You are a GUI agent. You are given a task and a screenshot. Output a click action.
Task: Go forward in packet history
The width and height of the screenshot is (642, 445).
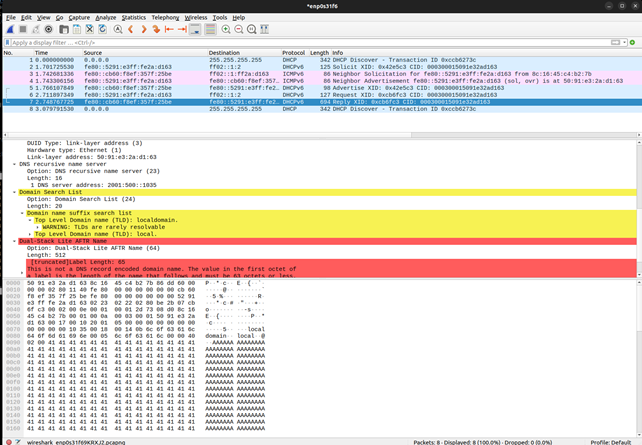(144, 29)
